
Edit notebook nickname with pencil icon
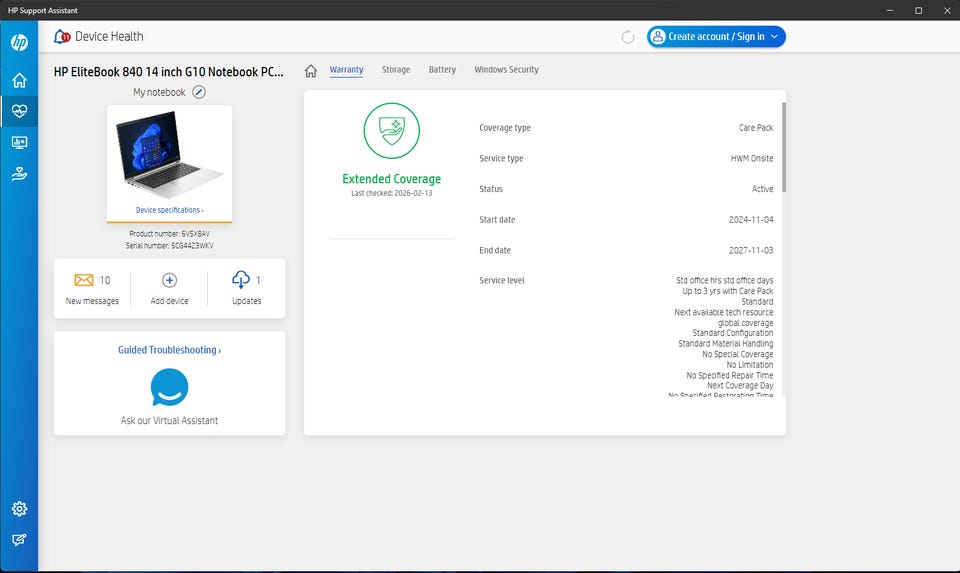(199, 92)
